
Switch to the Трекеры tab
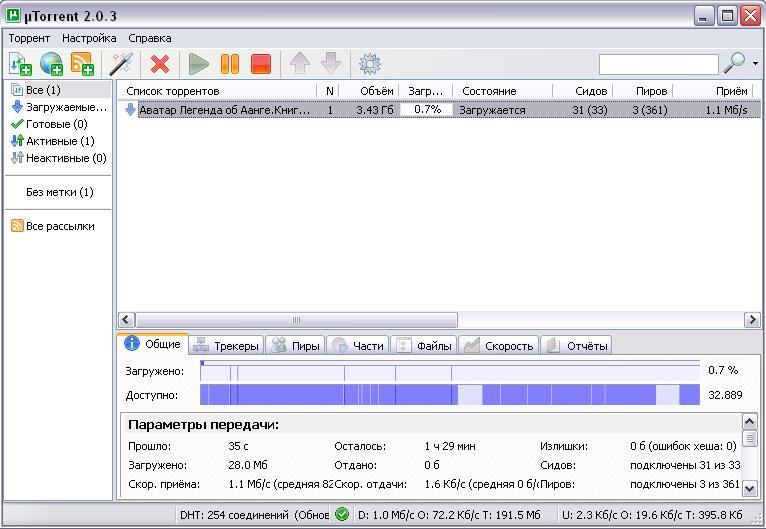[226, 346]
